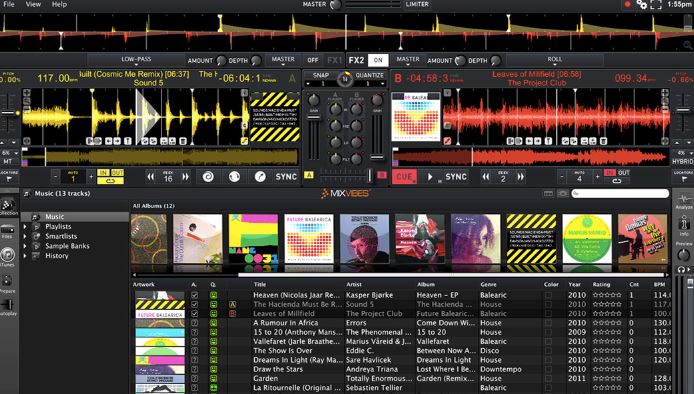Expand the Smartlists tree item
The image size is (694, 394).
(x=25, y=236)
